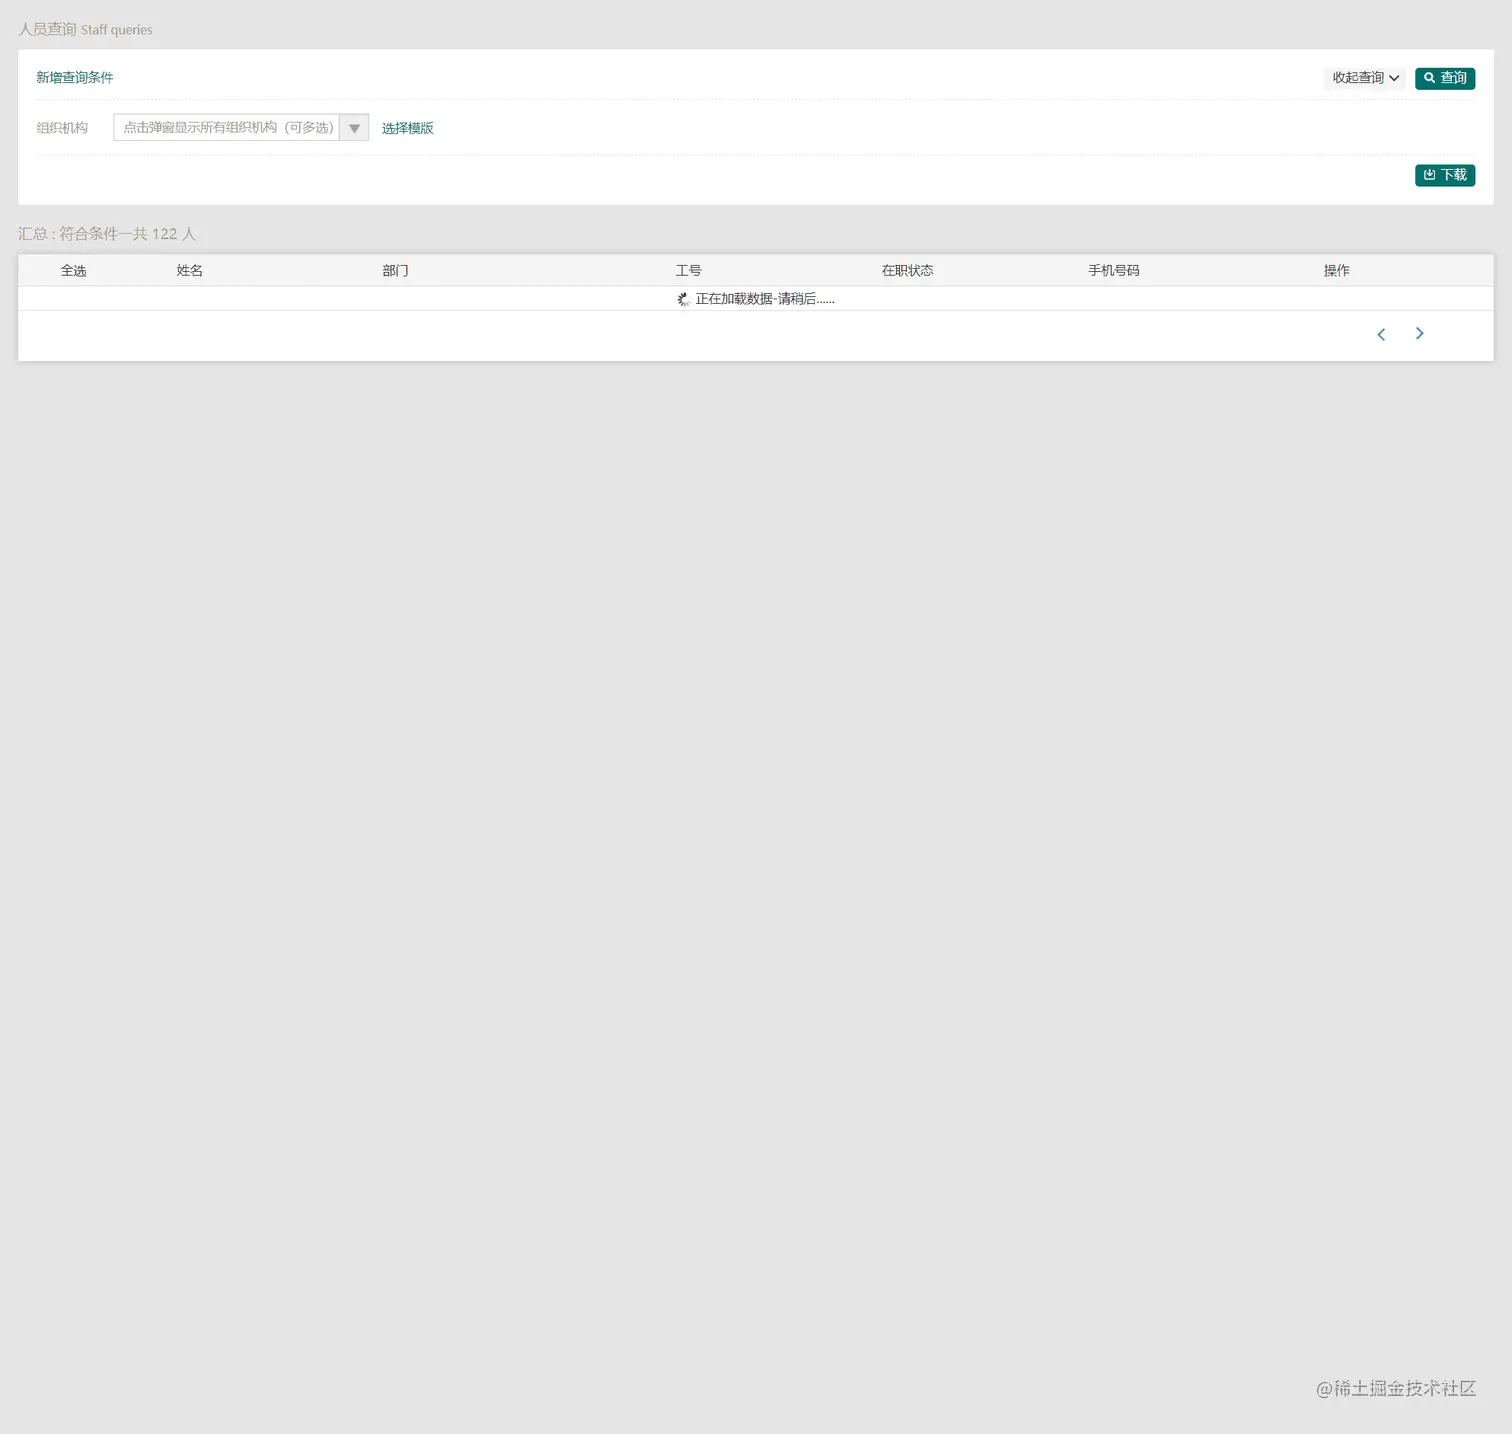Click the 组织机构 input field
Screen dimensions: 1512x1434
pyautogui.click(x=226, y=128)
